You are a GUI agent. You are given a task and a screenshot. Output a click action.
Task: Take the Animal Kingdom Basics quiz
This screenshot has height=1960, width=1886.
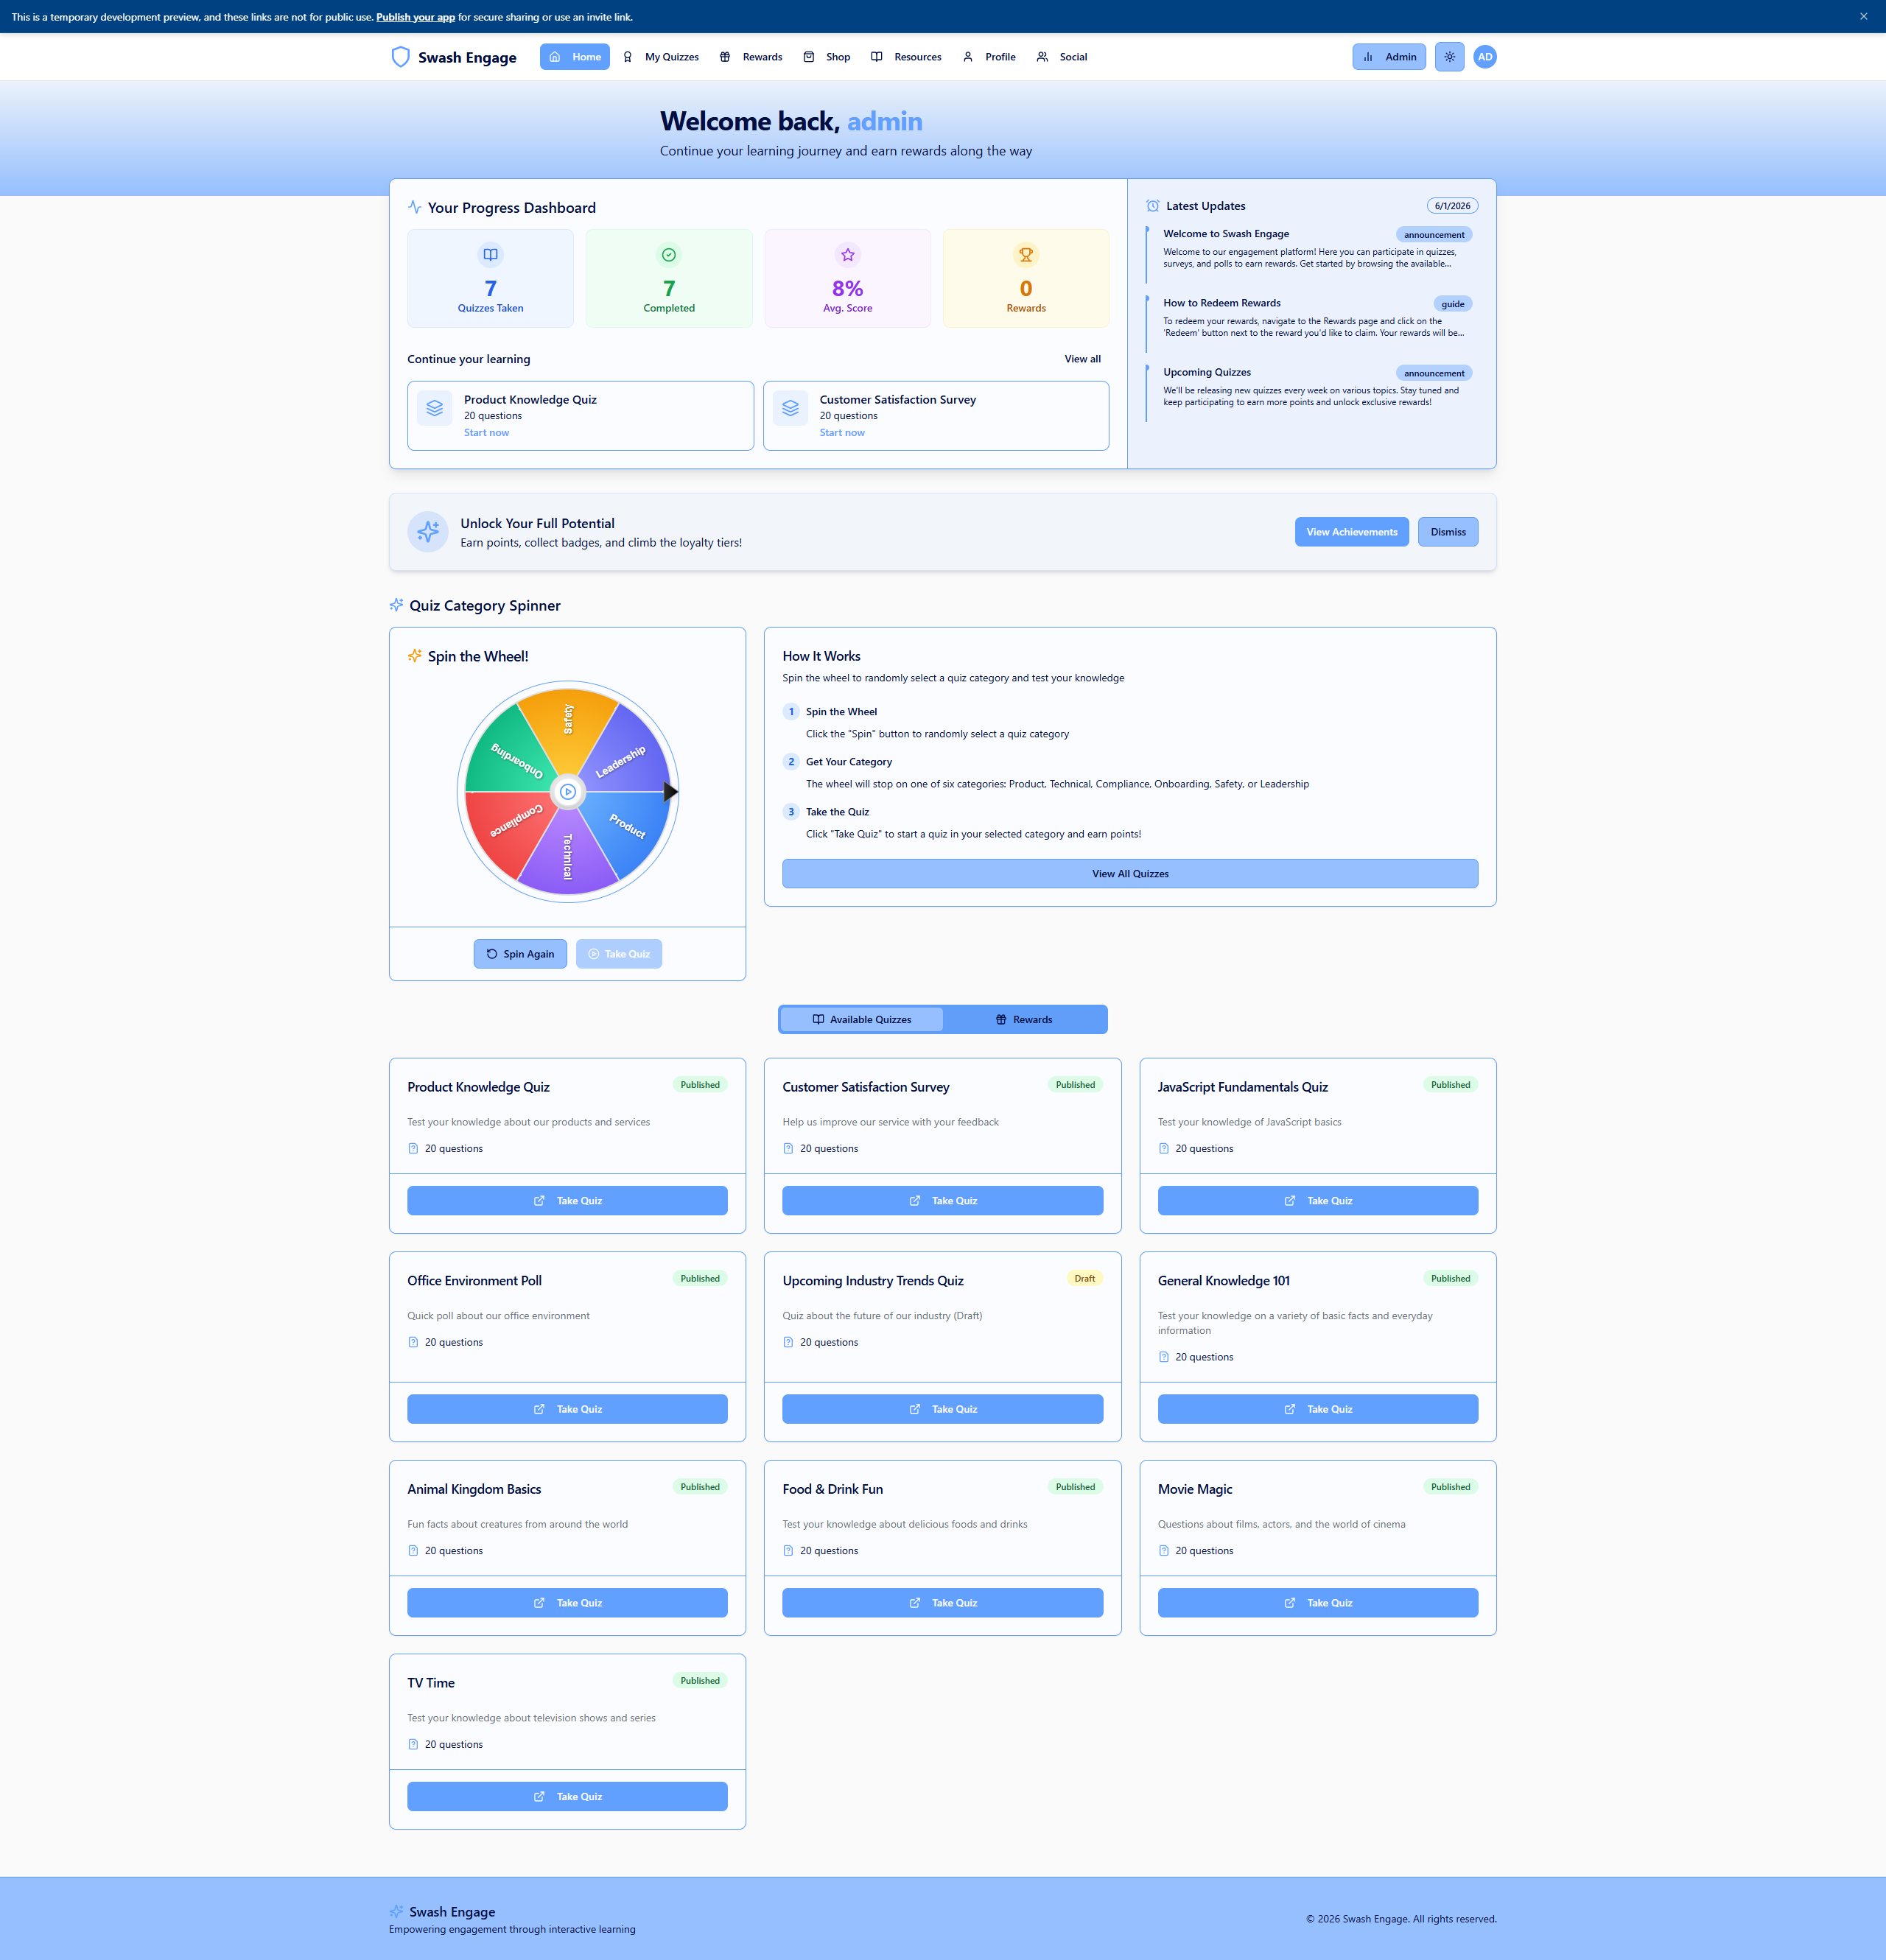click(567, 1603)
